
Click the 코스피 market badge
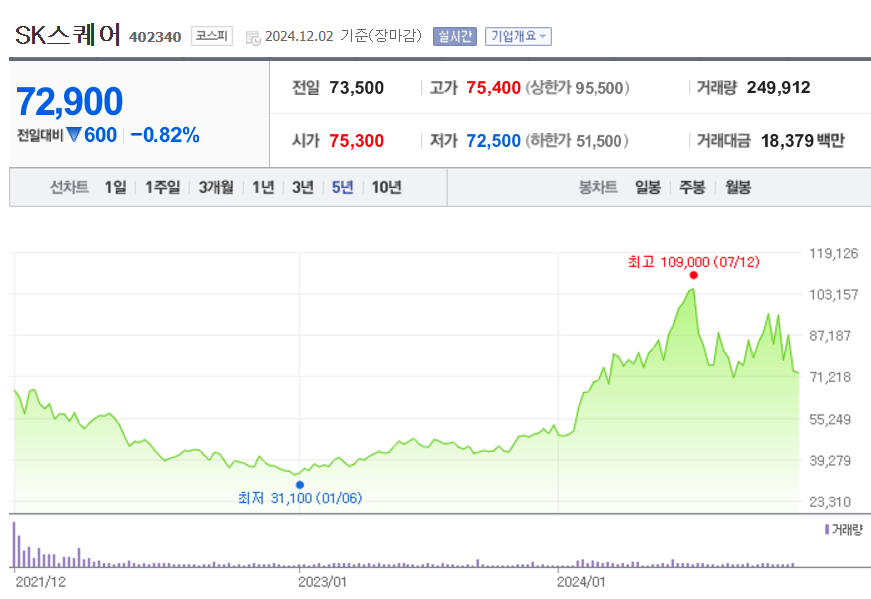point(212,36)
